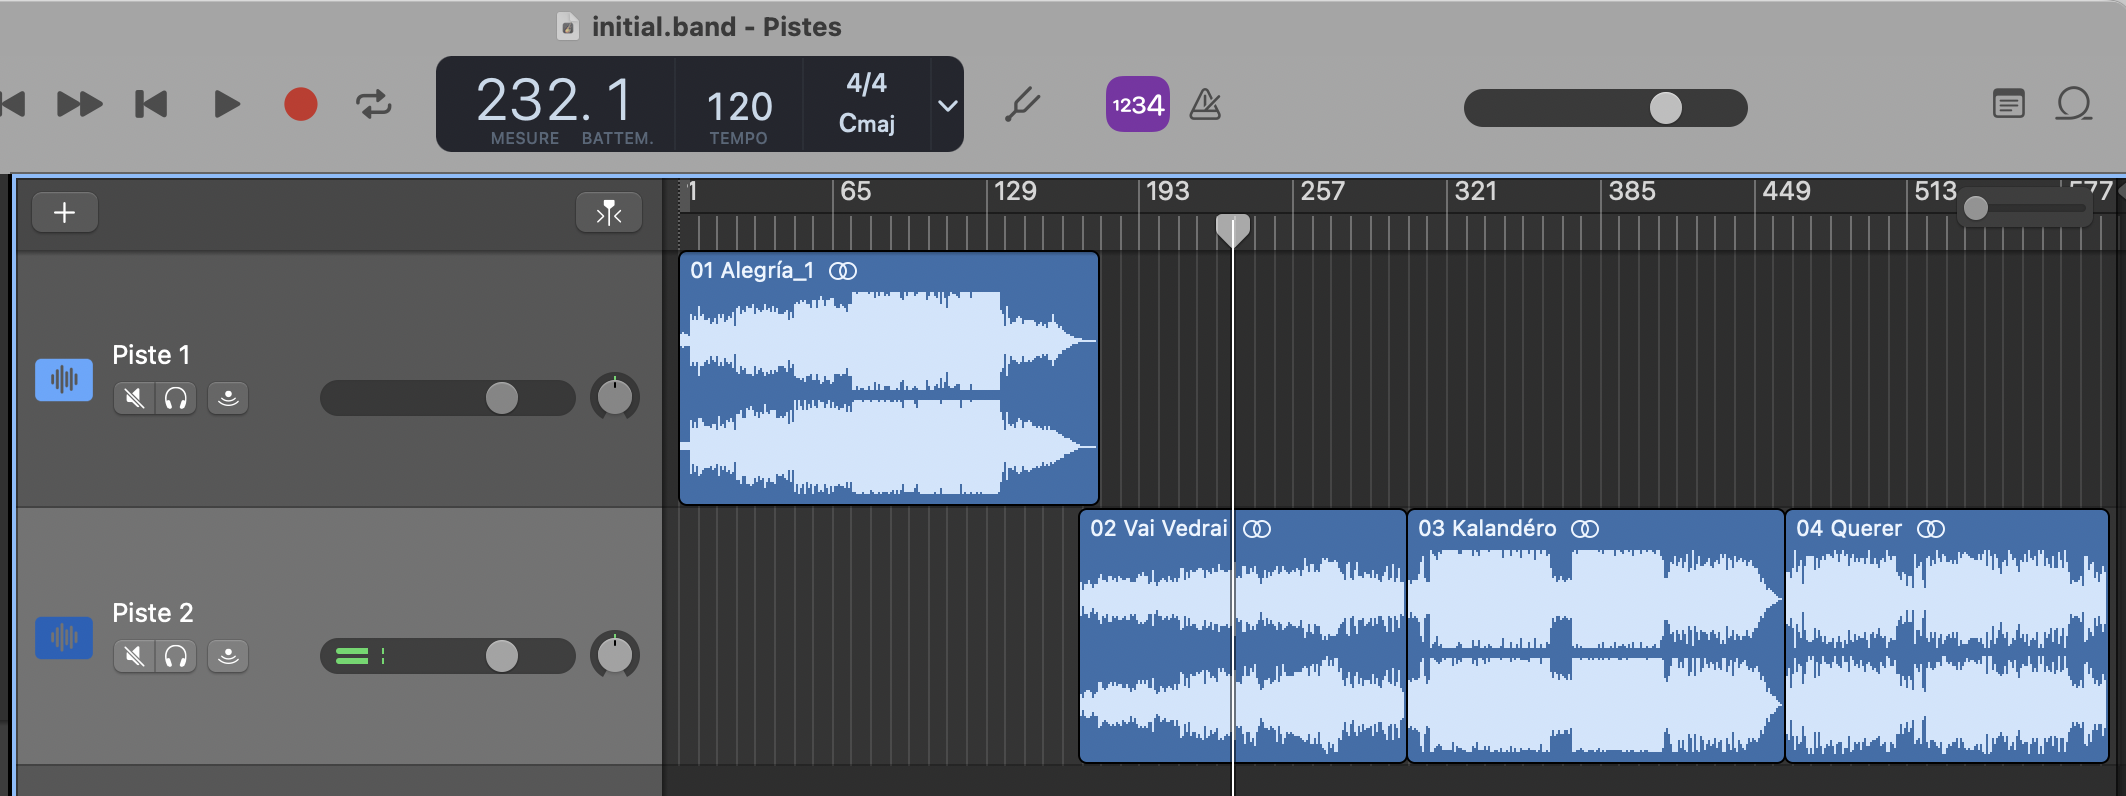2126x796 pixels.
Task: Click the 4/4 Cmaj signature display
Action: point(866,104)
